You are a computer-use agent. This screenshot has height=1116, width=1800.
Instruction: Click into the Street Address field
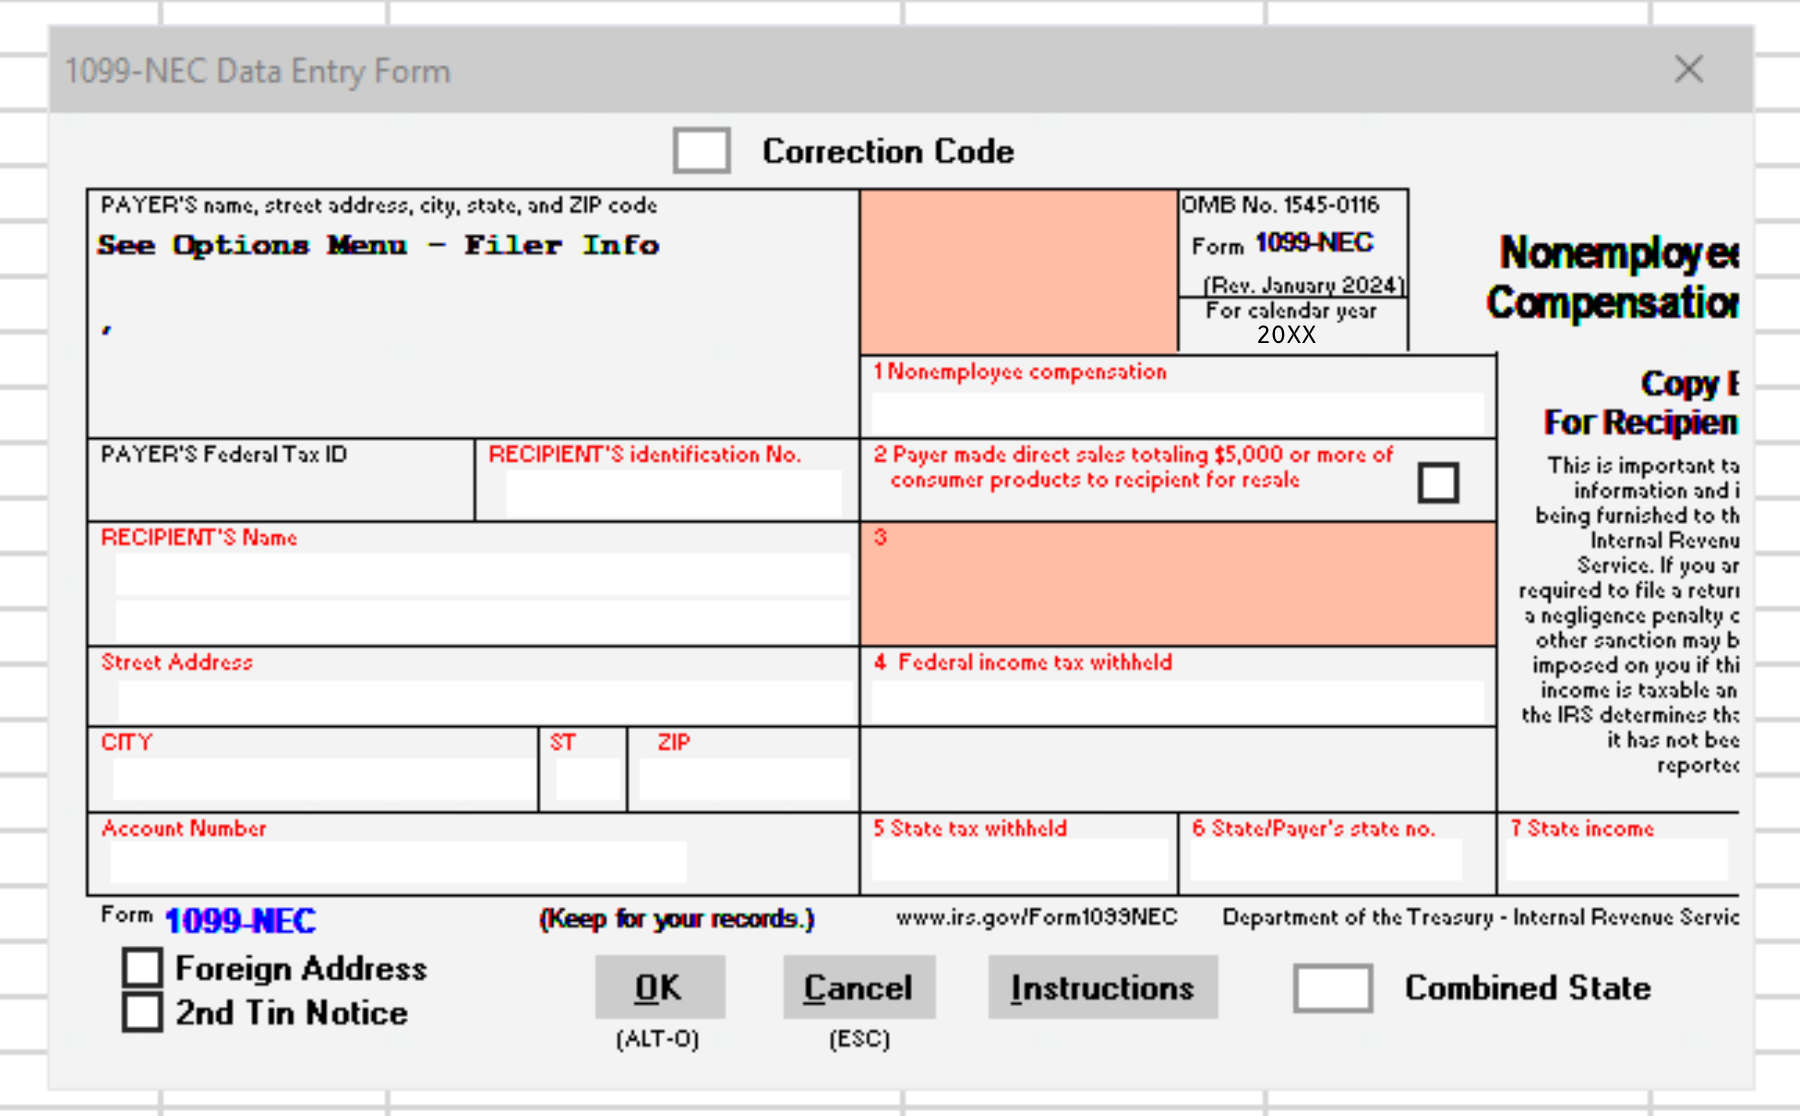click(x=484, y=701)
